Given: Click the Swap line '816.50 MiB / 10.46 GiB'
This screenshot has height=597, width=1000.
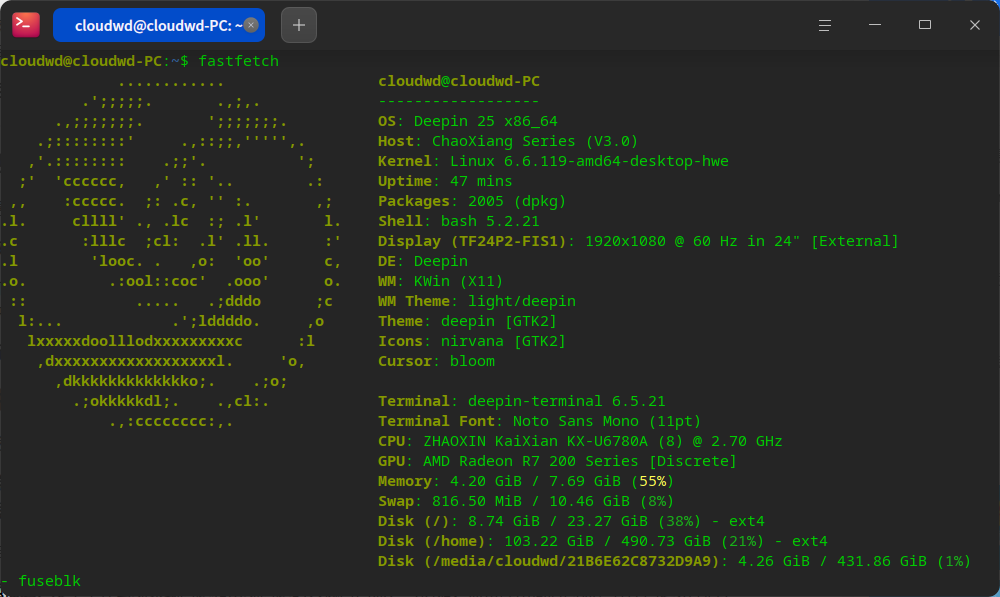Looking at the screenshot, I should pos(526,501).
